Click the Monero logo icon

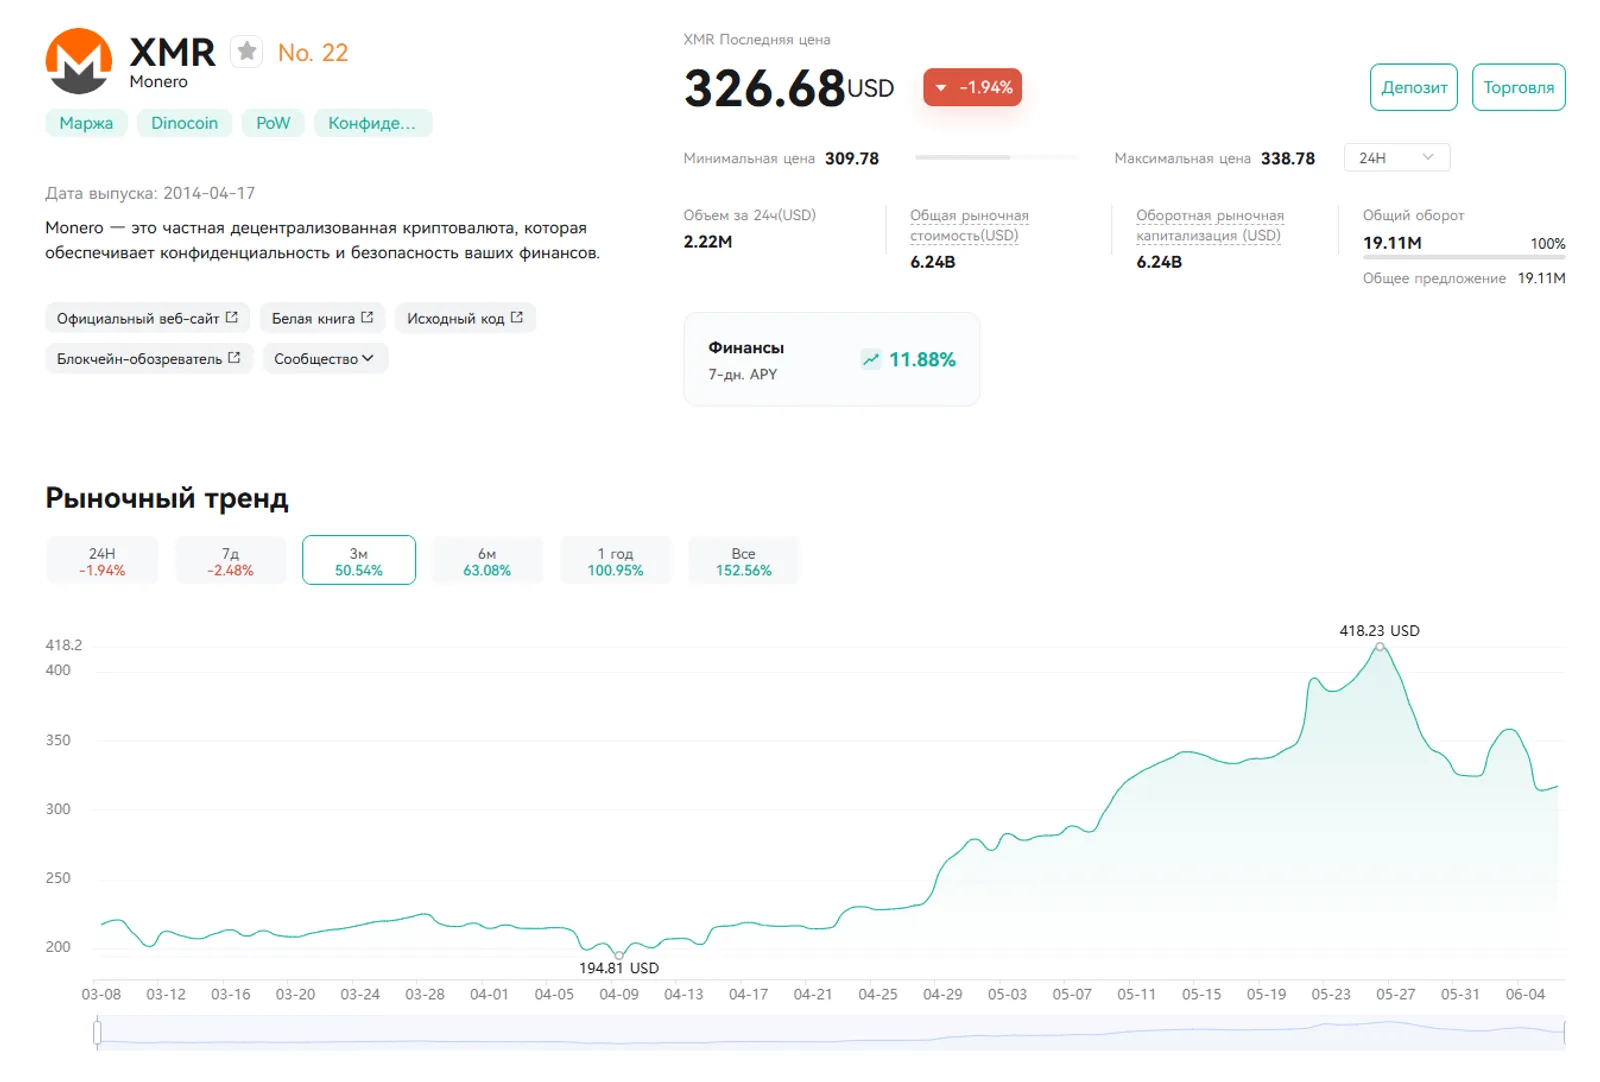(78, 62)
